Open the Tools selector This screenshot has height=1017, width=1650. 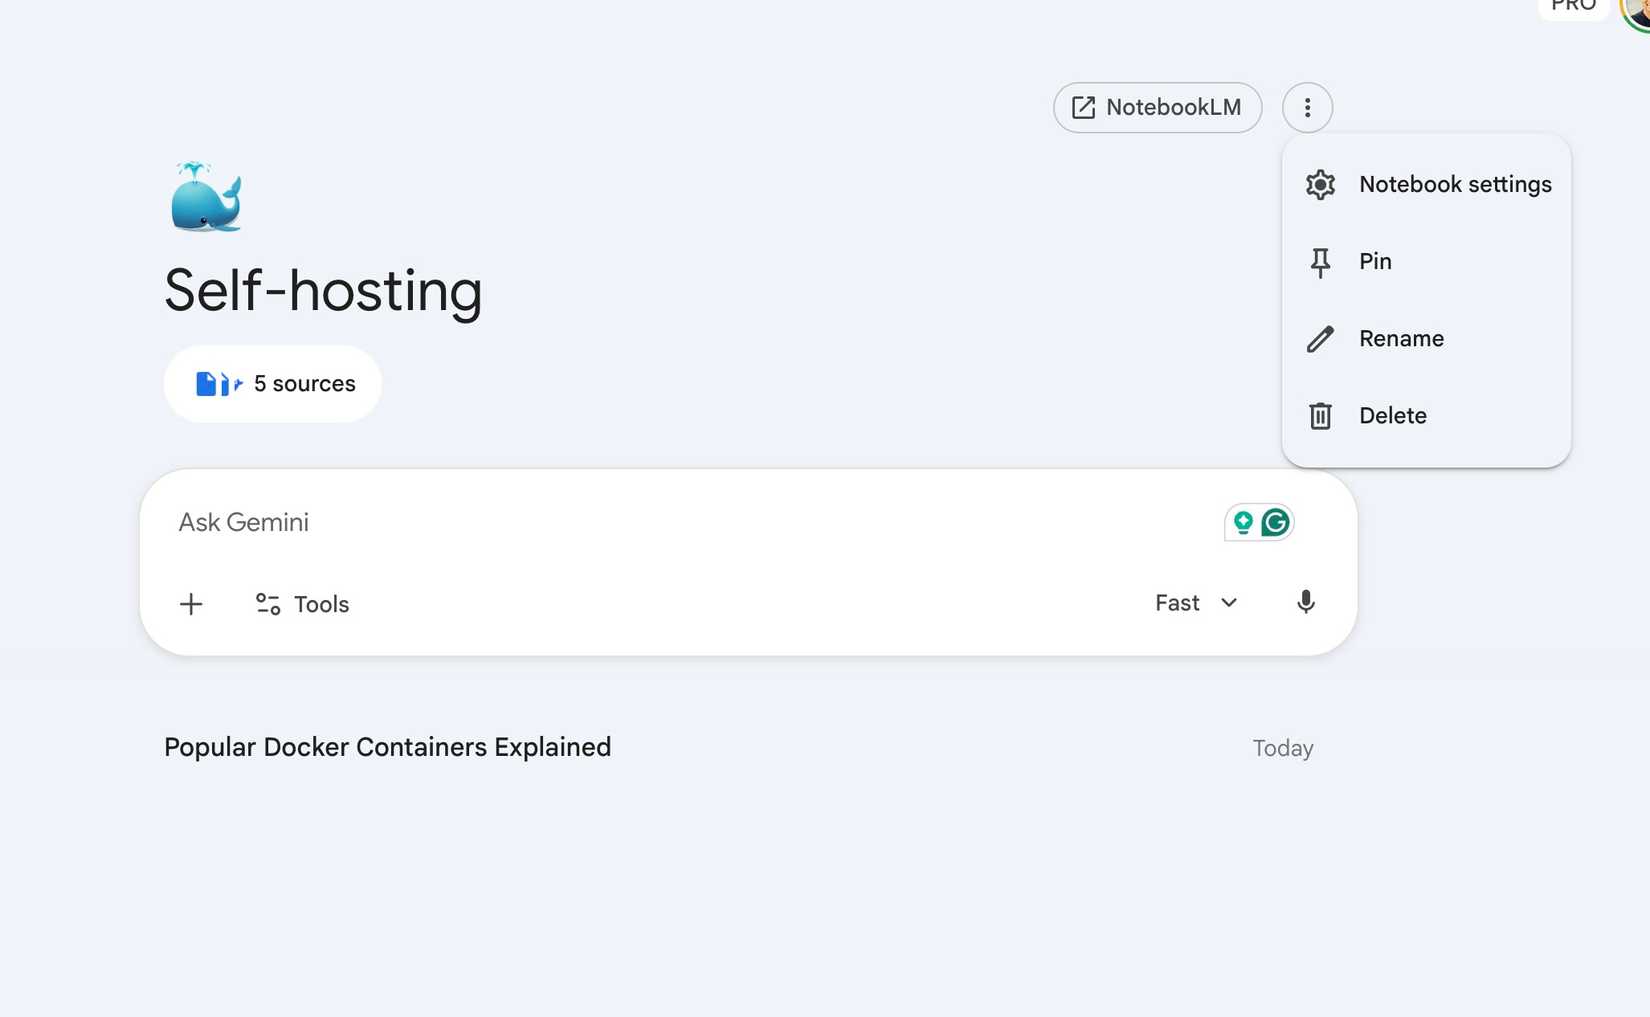(x=302, y=604)
